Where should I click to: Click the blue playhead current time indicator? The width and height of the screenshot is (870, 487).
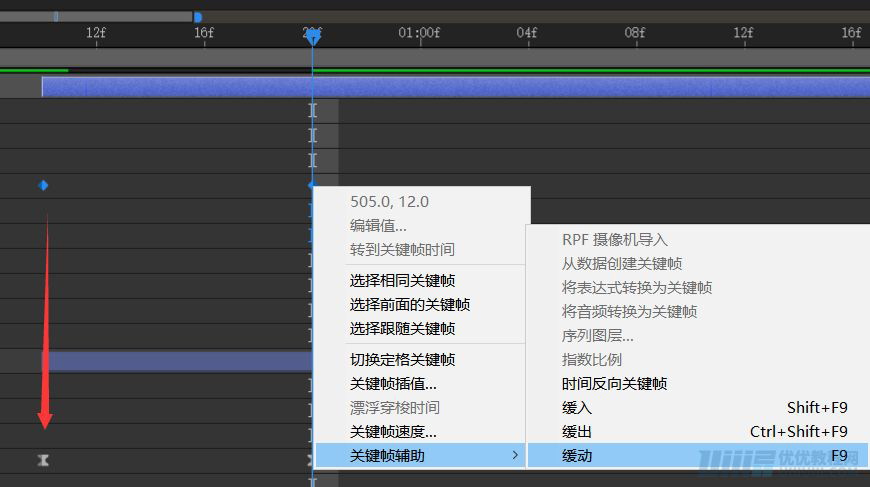(313, 36)
